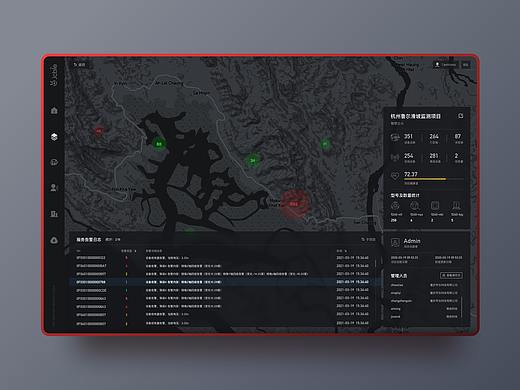
Task: Click the green marker left of project panel
Action: click(325, 144)
